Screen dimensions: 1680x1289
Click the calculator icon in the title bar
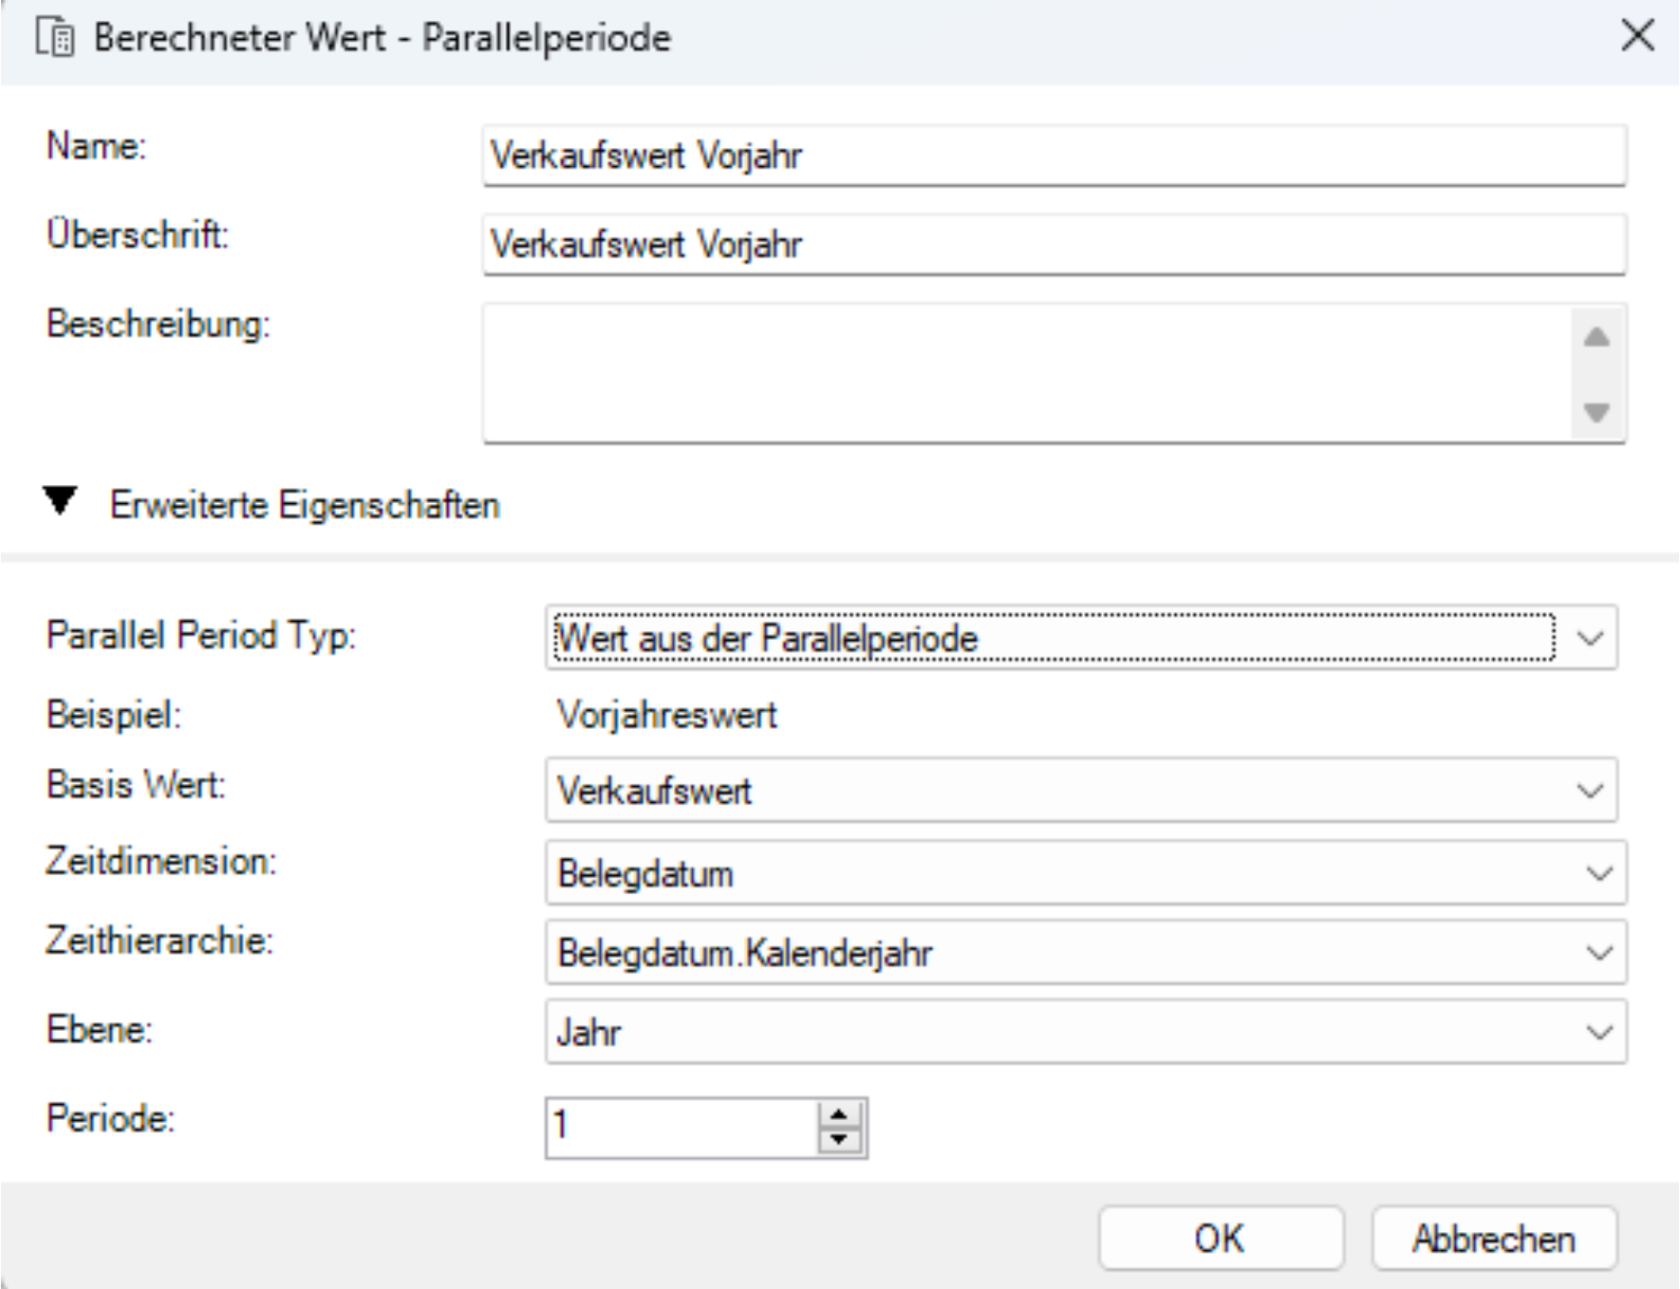tap(55, 39)
